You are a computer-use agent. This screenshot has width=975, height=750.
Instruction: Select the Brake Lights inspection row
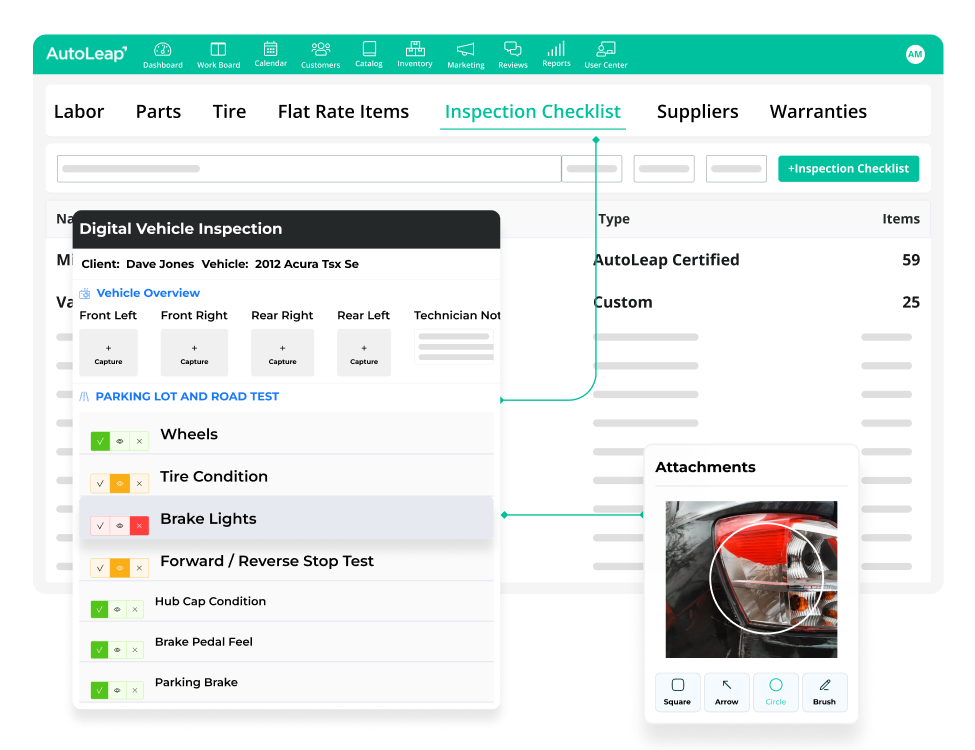pyautogui.click(x=287, y=518)
